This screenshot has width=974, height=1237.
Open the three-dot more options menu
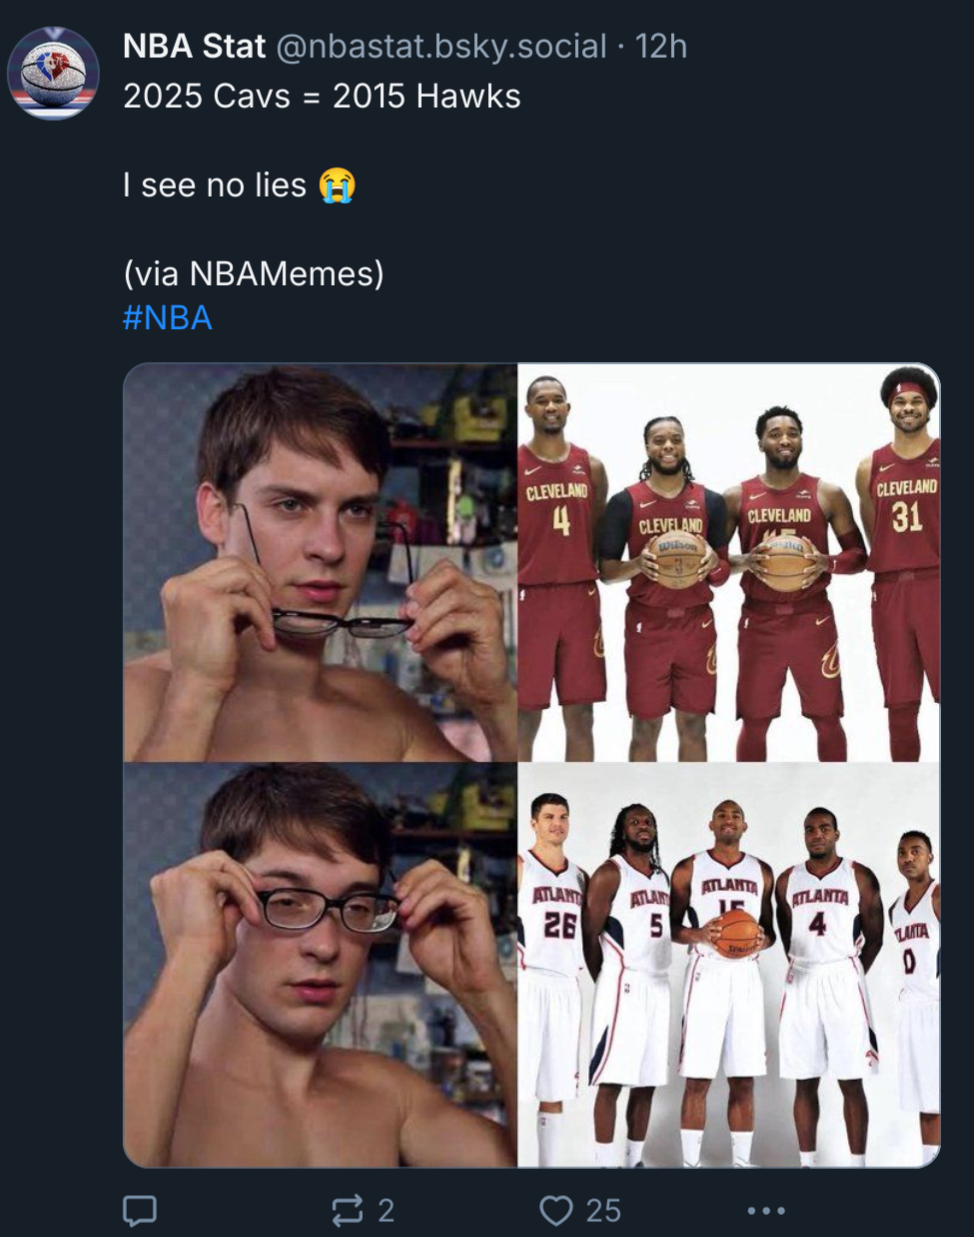(766, 1211)
